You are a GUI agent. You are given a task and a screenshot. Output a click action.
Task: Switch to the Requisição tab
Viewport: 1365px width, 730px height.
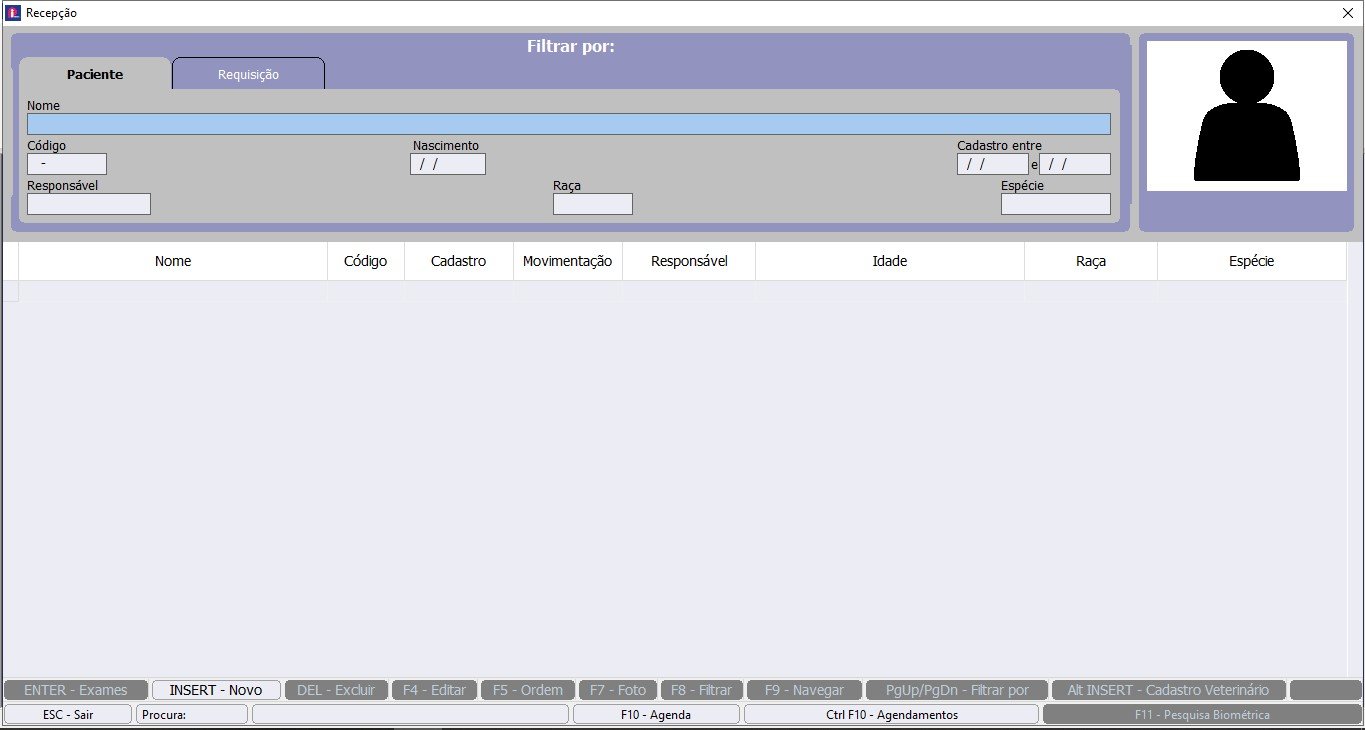coord(248,74)
